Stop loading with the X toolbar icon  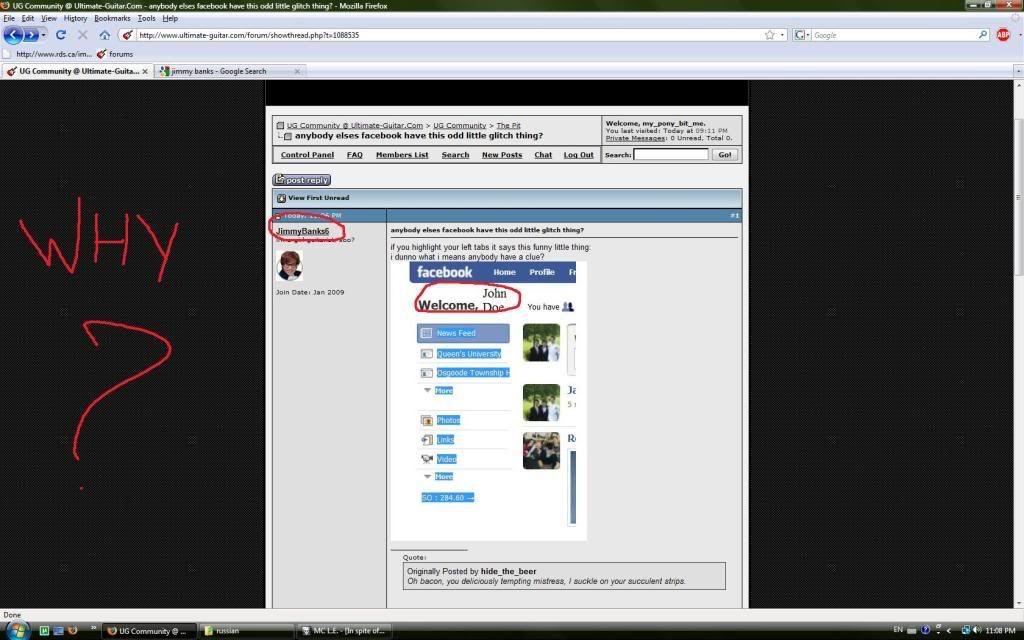click(82, 35)
